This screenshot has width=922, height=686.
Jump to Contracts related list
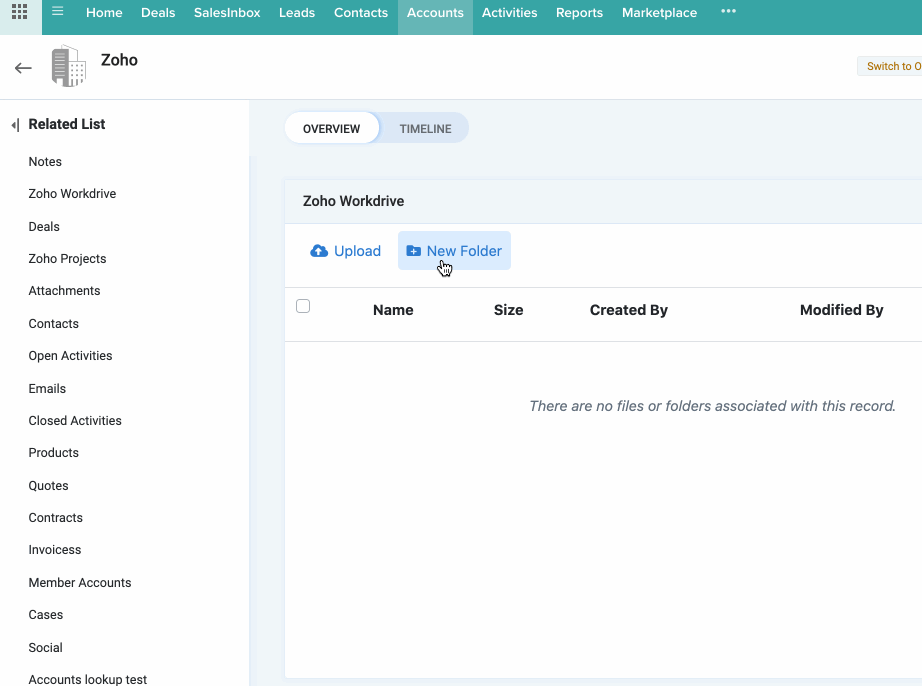56,517
